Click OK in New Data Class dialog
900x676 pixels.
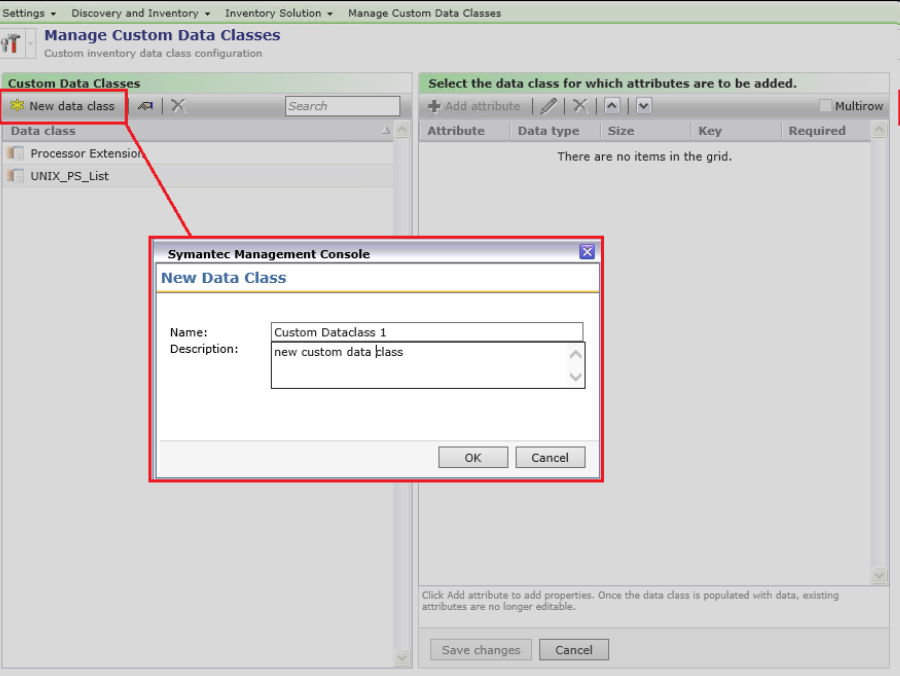(473, 457)
